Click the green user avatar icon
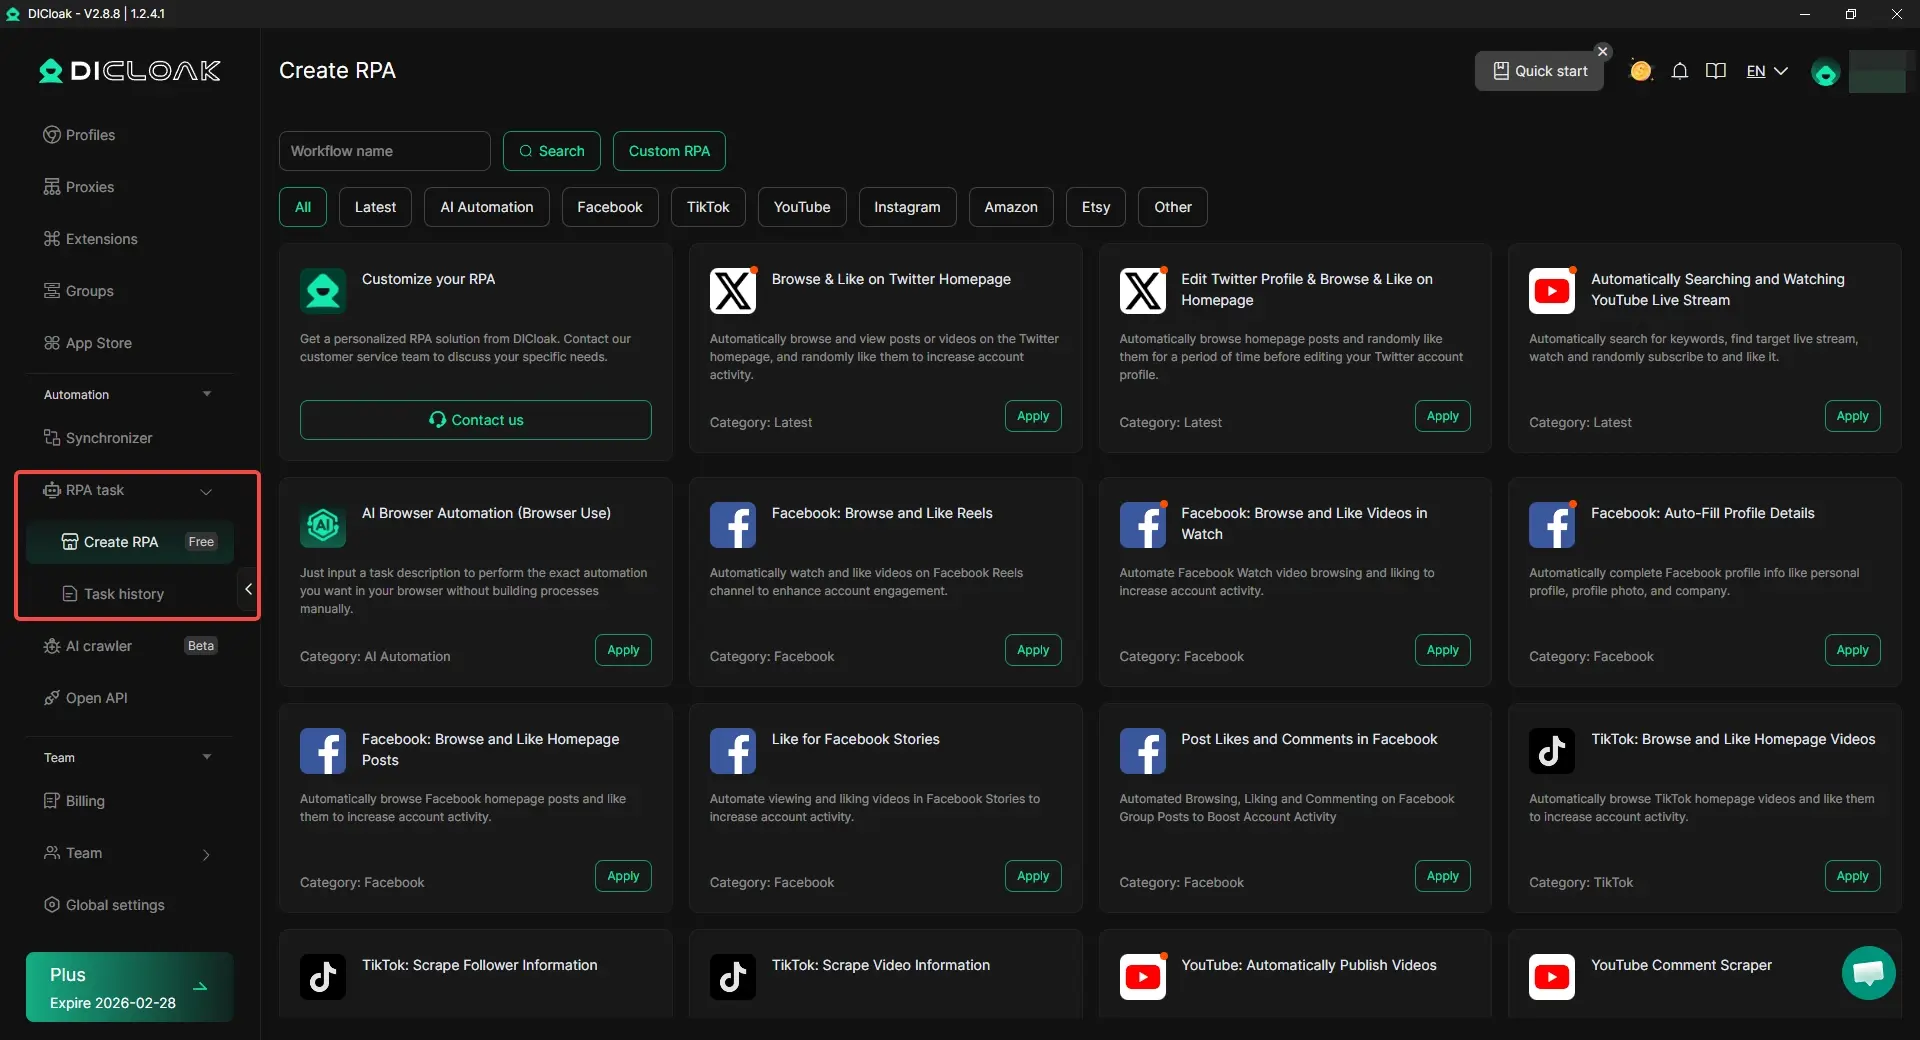This screenshot has width=1920, height=1040. coord(1825,73)
